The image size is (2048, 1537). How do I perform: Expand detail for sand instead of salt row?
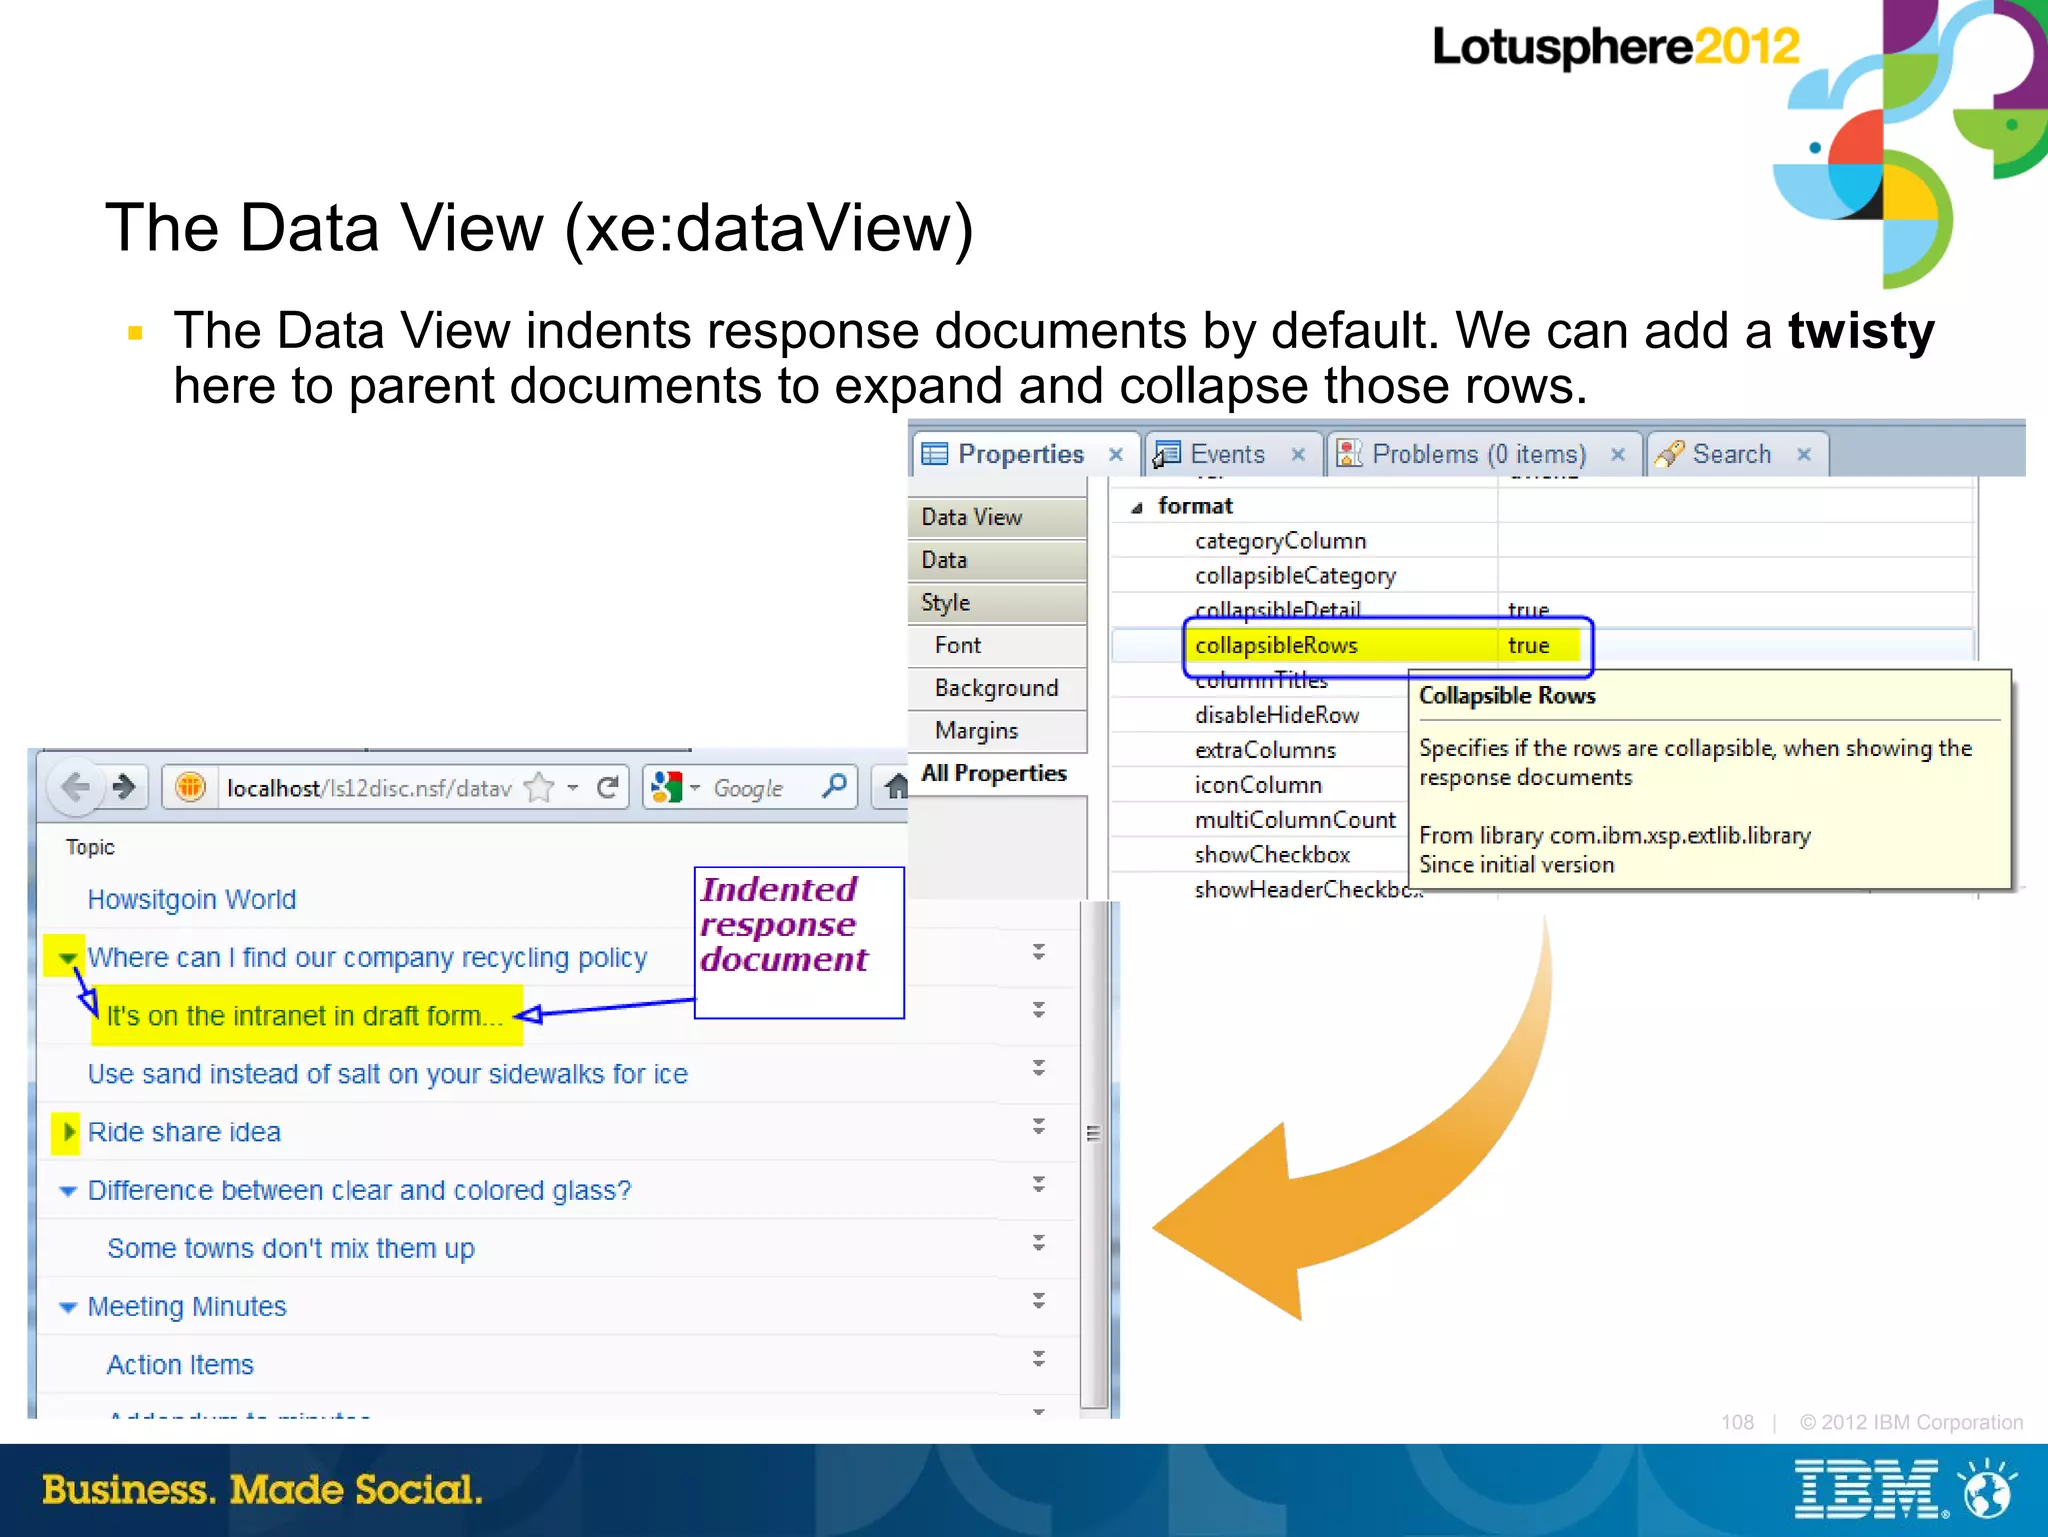[1039, 1068]
